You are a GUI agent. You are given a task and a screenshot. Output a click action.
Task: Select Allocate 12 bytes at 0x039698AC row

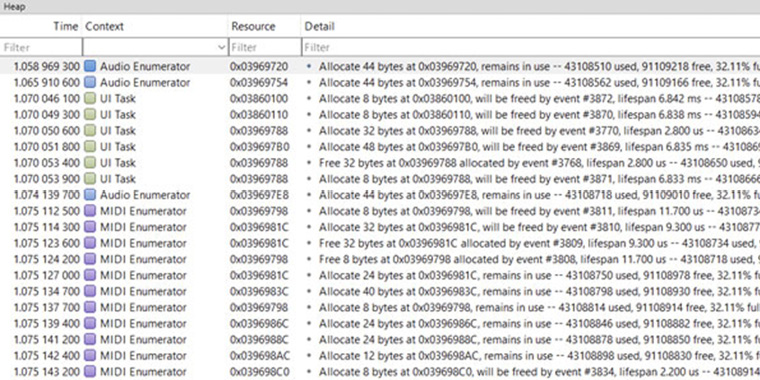[x=380, y=356]
